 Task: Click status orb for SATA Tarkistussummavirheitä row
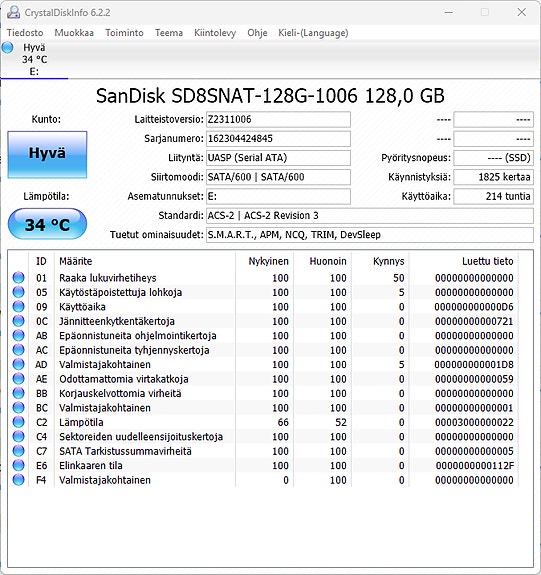(18, 451)
